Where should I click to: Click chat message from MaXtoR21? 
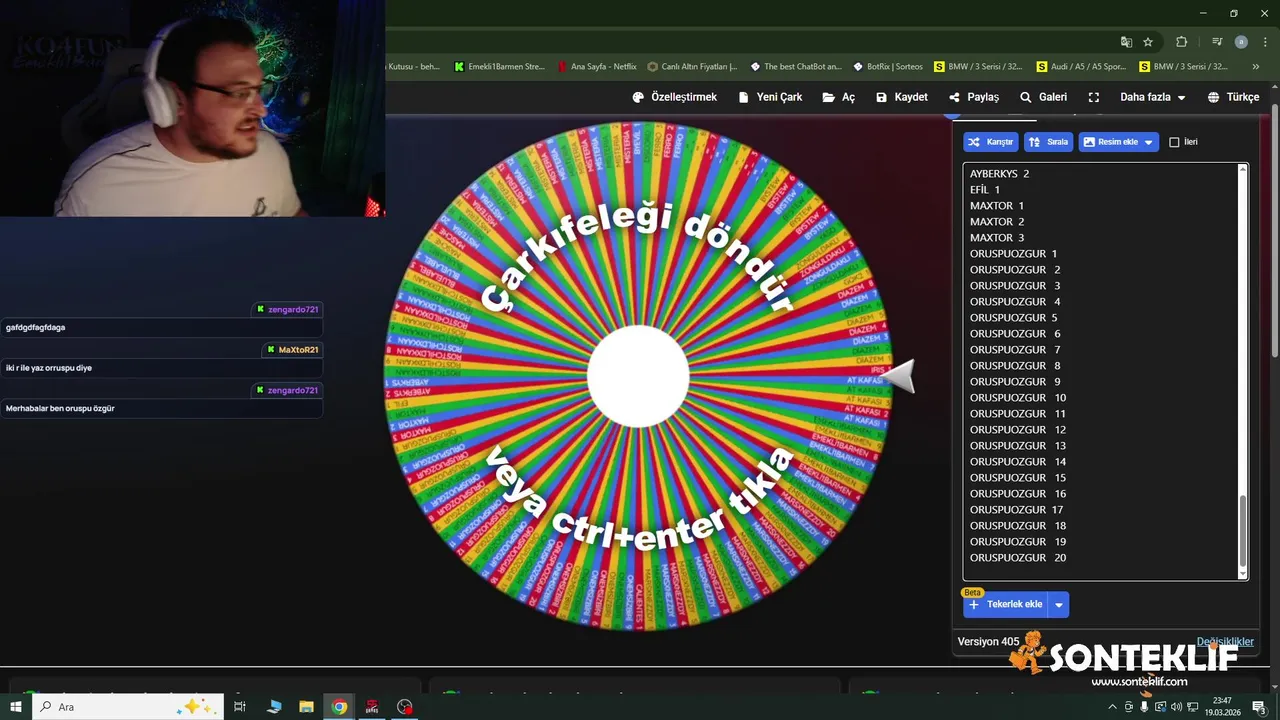[x=161, y=368]
